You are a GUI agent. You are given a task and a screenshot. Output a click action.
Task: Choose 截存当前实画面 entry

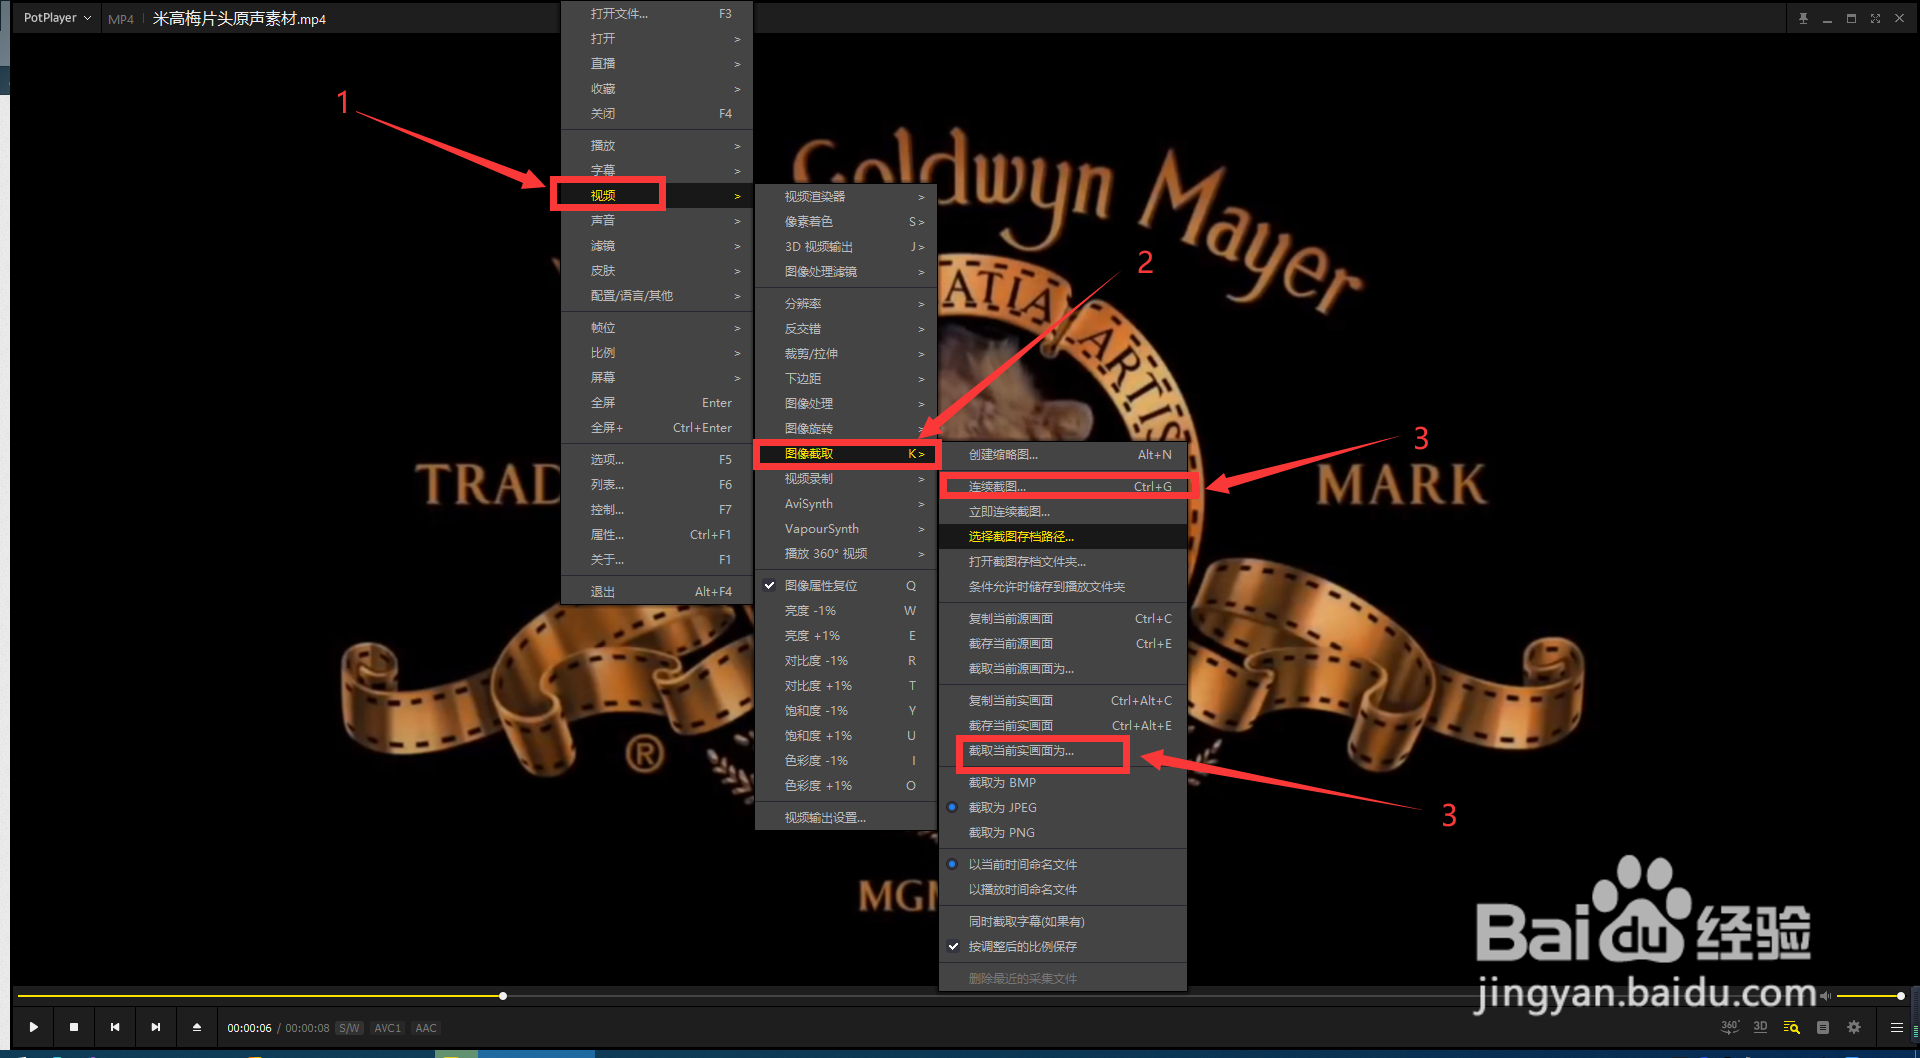coord(1063,726)
